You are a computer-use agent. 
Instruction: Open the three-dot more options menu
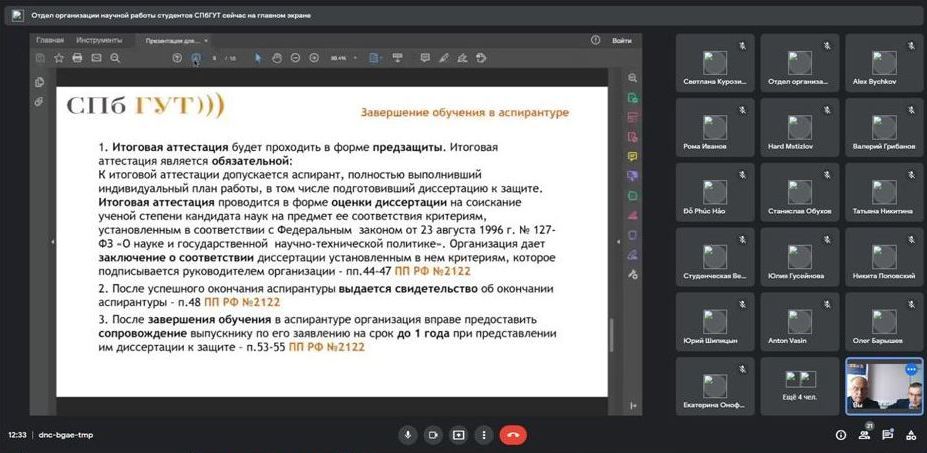[x=484, y=435]
